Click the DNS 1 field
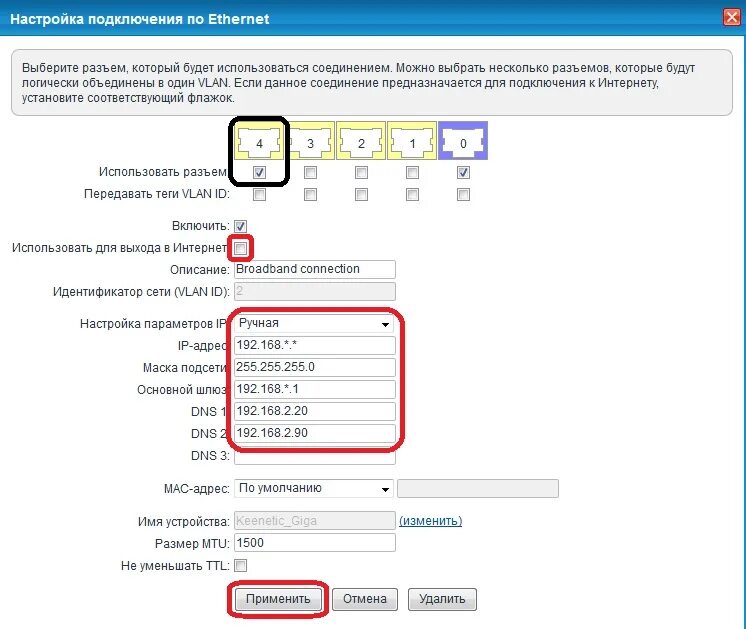Viewport: 746px width, 629px height. click(314, 411)
